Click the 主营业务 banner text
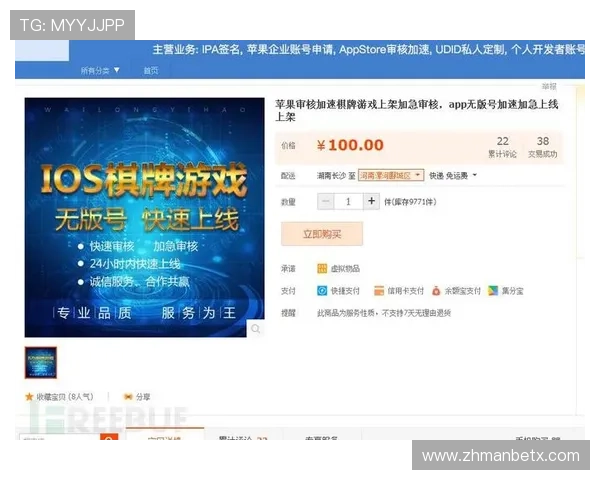 point(368,50)
